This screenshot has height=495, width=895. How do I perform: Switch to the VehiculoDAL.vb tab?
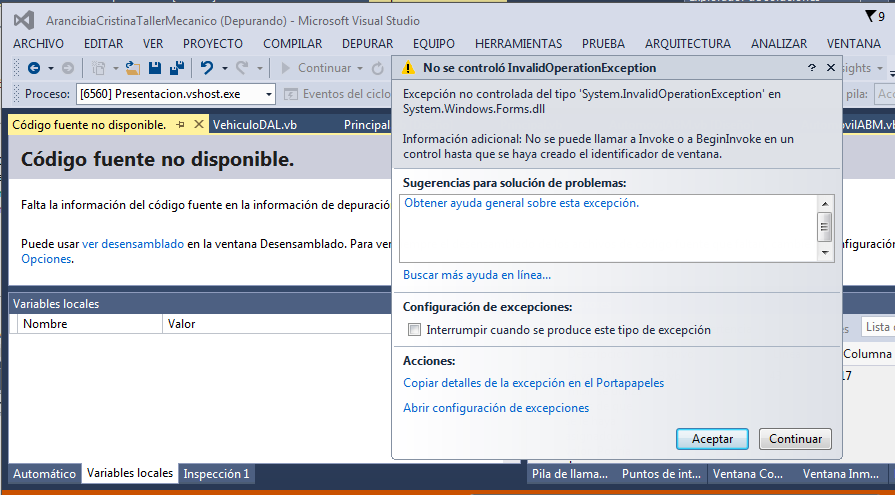click(255, 124)
